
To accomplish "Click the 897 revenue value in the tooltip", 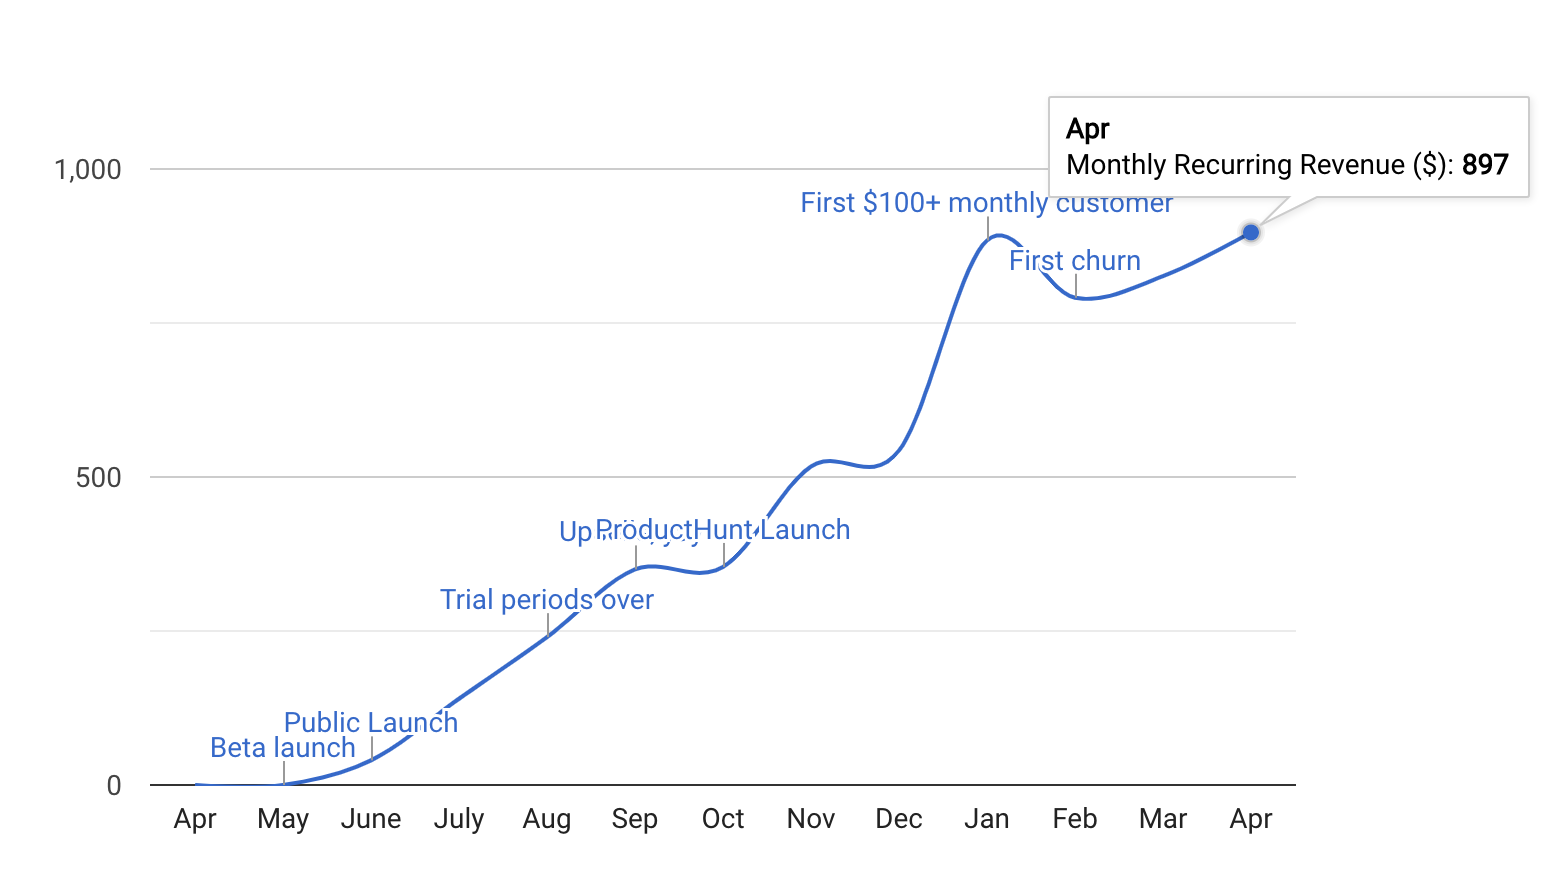I will click(x=1484, y=165).
